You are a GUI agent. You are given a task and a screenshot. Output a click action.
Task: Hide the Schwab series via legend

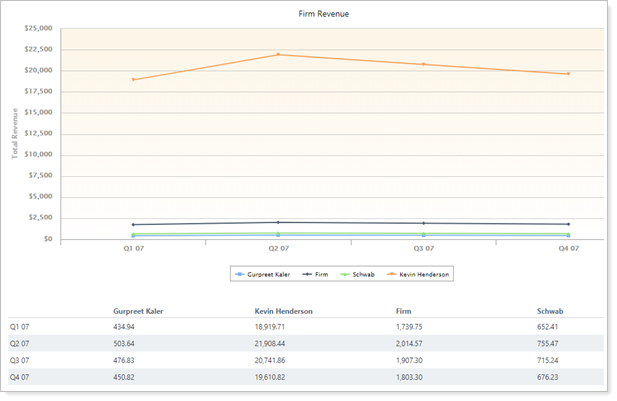[357, 273]
